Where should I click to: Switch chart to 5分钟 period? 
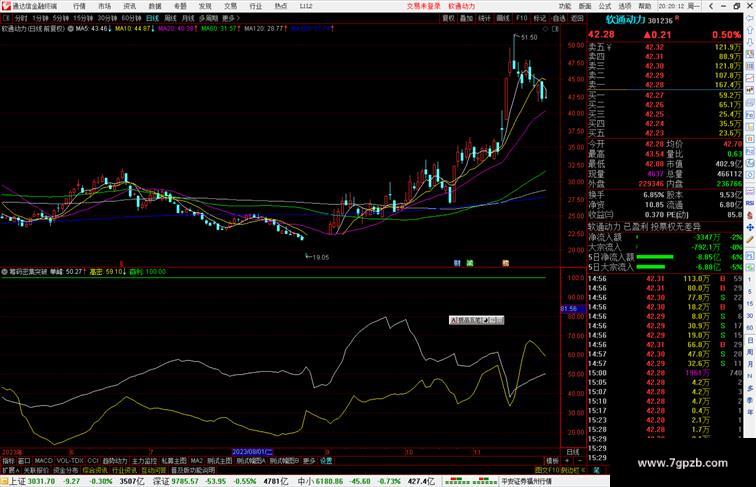coord(61,18)
